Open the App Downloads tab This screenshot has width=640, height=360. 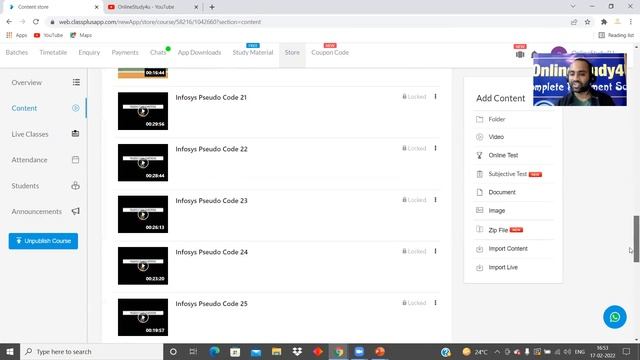[x=199, y=53]
